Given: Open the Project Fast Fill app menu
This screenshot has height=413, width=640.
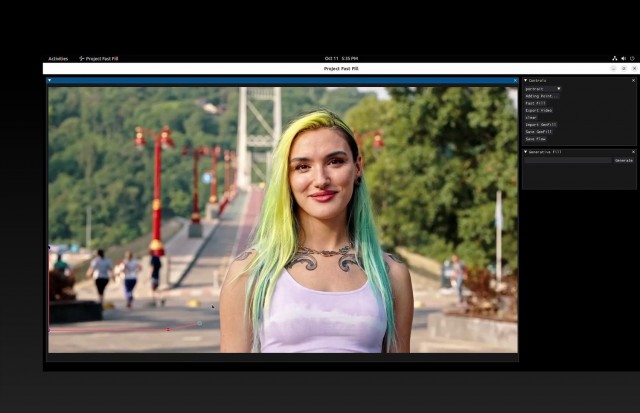Looking at the screenshot, I should (x=98, y=59).
